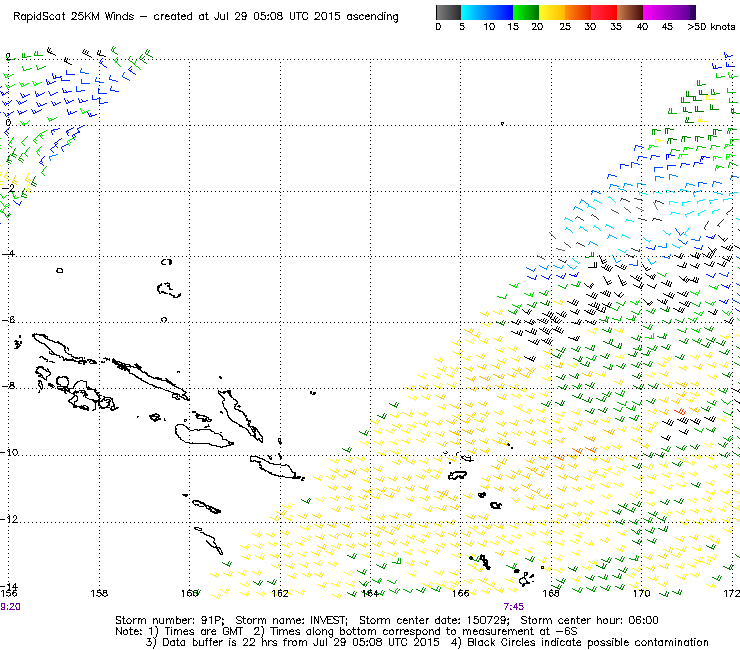This screenshot has width=740, height=650.
Task: Click the '168' longitude axis label
Action: pos(551,593)
